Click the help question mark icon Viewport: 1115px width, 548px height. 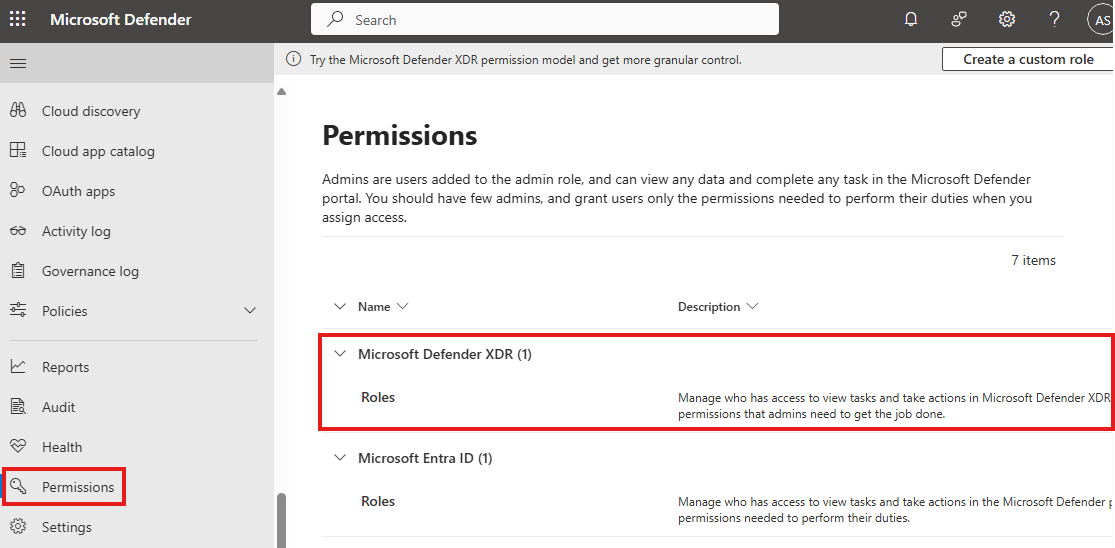click(1055, 20)
